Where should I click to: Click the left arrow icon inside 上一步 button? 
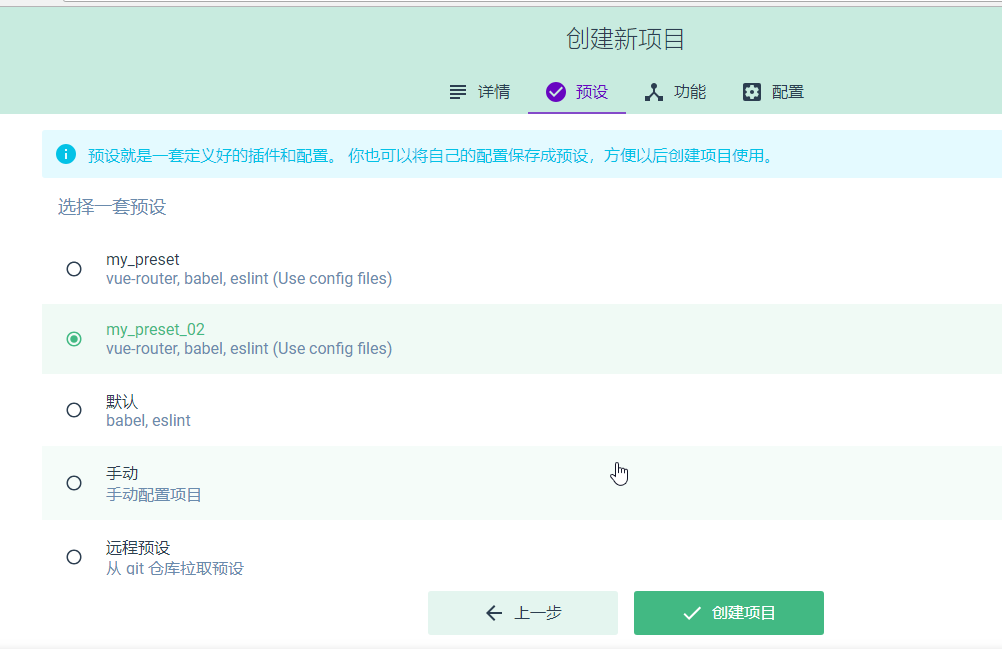coord(493,613)
